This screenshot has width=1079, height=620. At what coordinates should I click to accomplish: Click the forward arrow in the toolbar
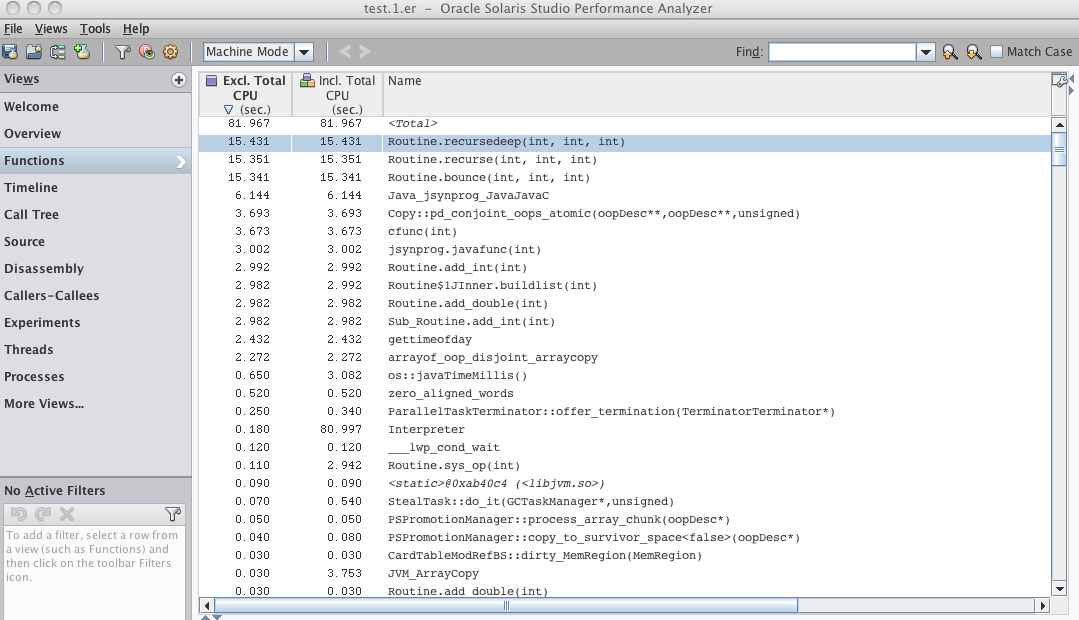coord(365,52)
